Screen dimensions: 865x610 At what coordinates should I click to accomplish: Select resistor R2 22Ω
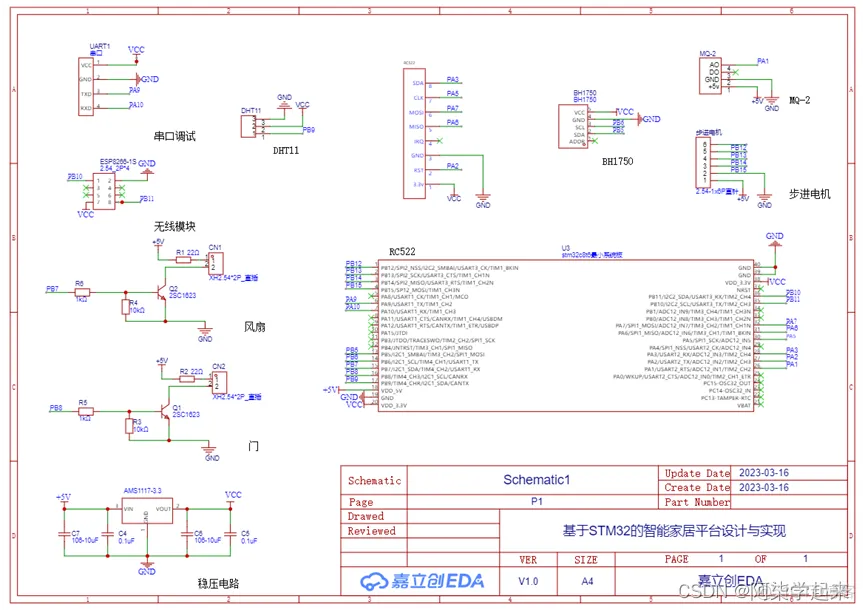[187, 379]
